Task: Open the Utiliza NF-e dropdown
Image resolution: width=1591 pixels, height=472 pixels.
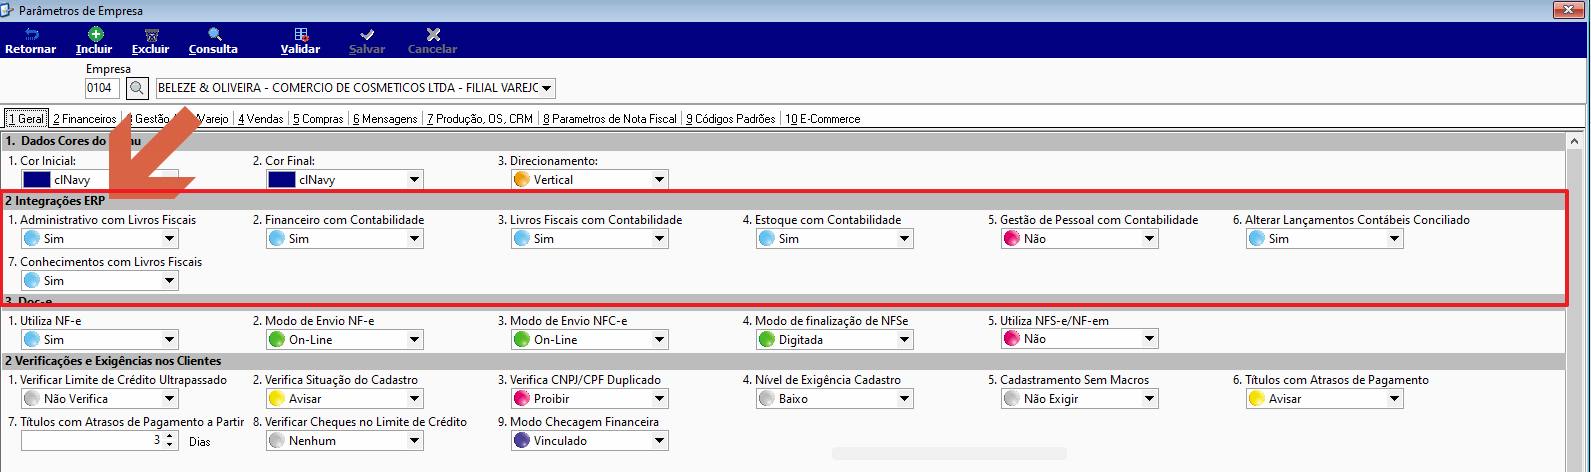Action: coord(170,340)
